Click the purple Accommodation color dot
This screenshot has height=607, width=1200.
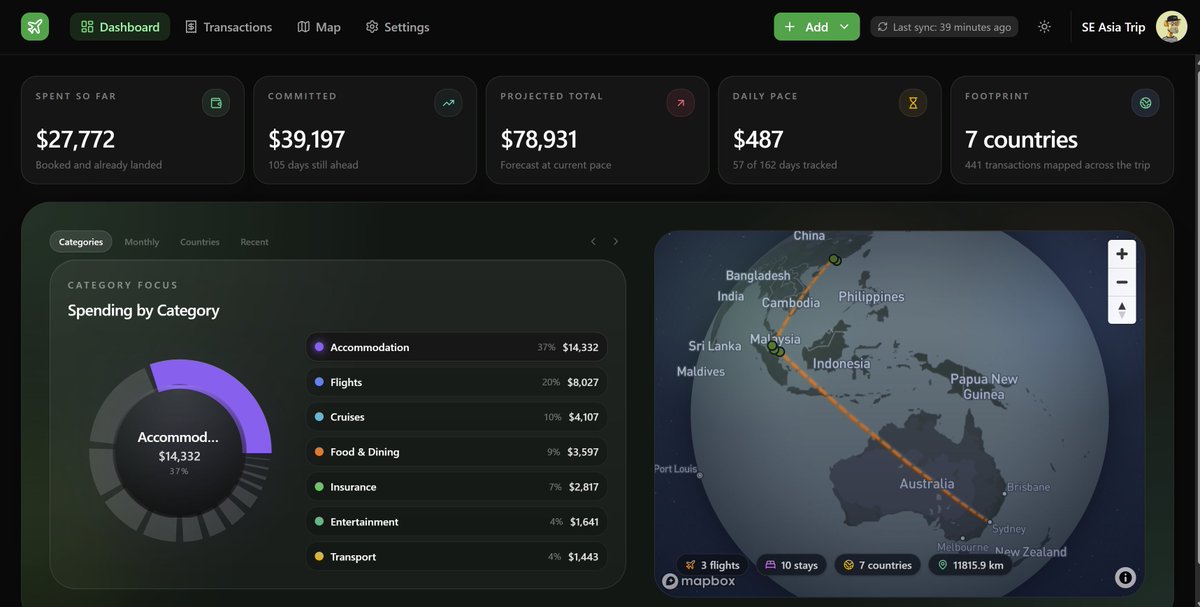tap(319, 347)
